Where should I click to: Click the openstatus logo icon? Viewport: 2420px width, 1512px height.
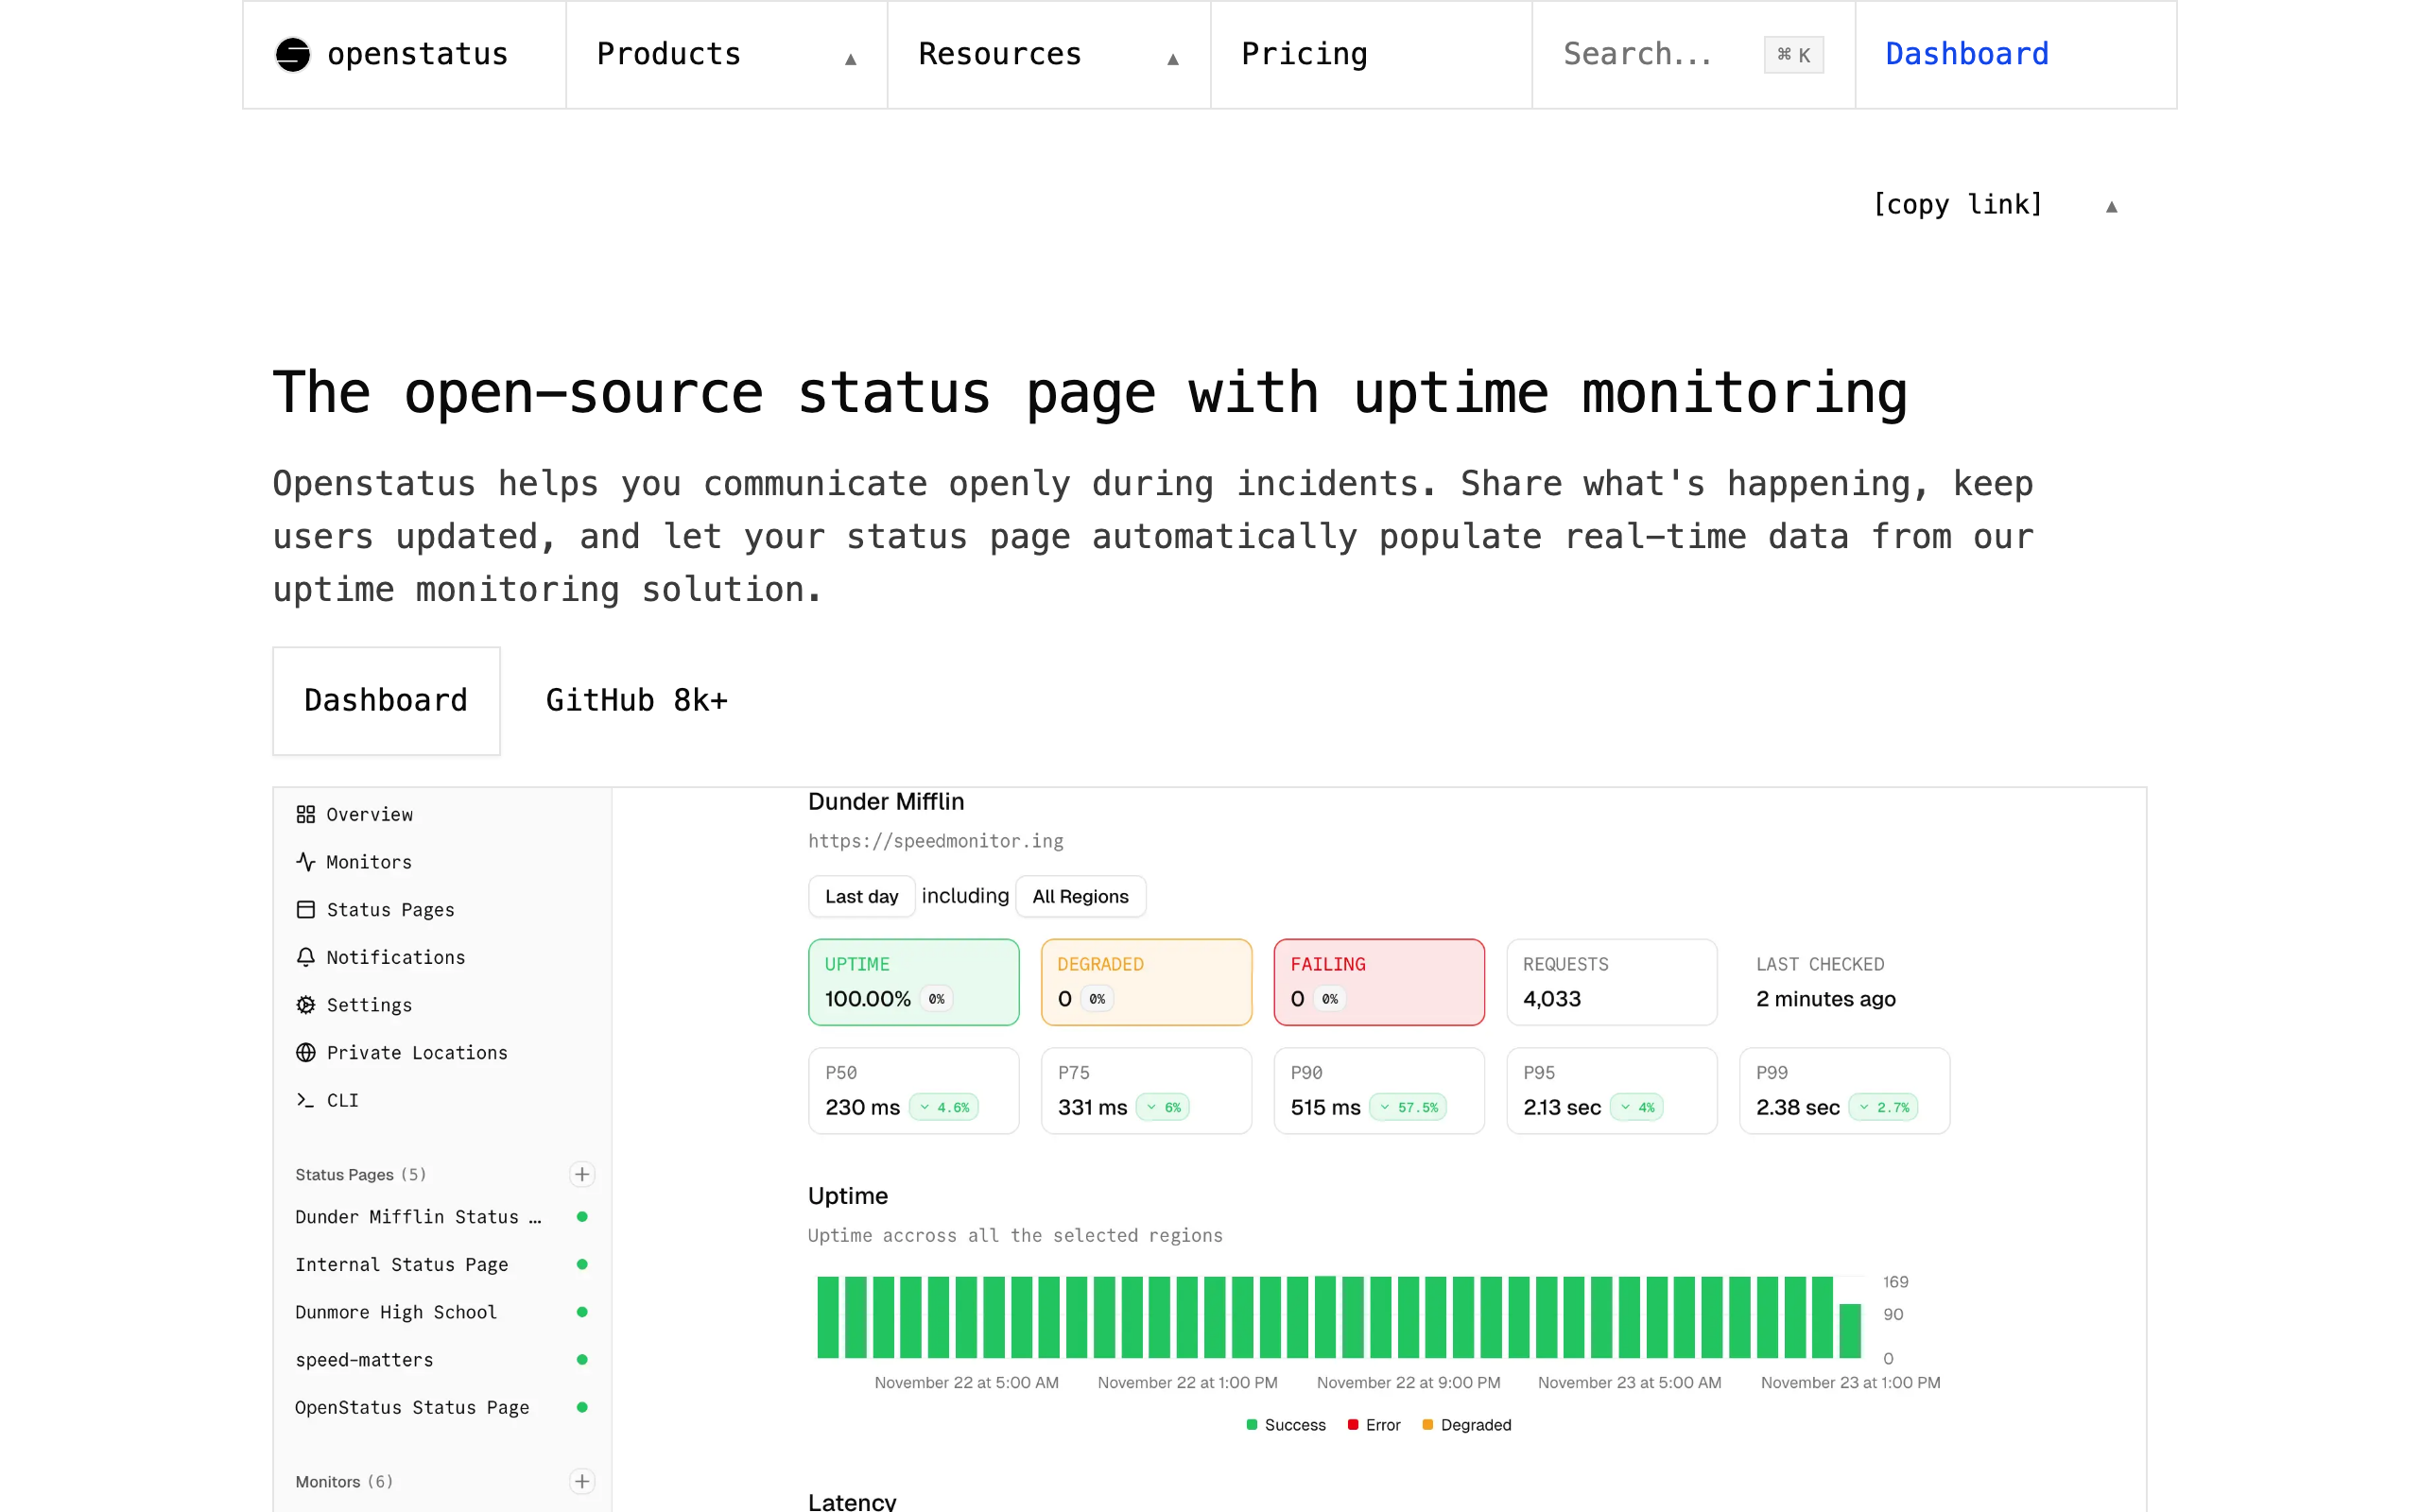(293, 54)
